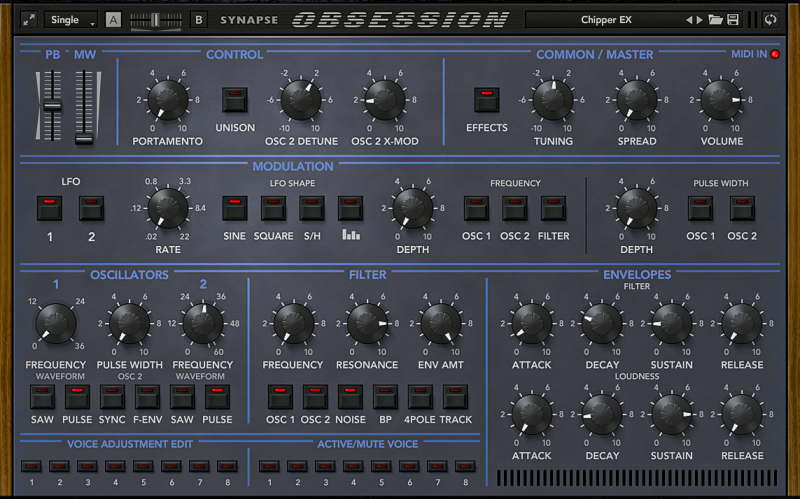Toggle filter Noise input
800x499 pixels.
[350, 397]
